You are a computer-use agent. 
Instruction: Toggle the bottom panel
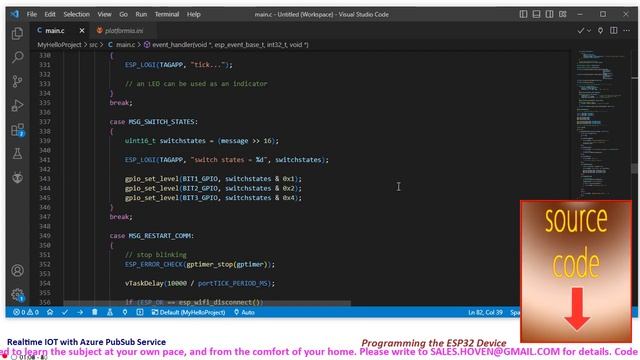[x=536, y=14]
